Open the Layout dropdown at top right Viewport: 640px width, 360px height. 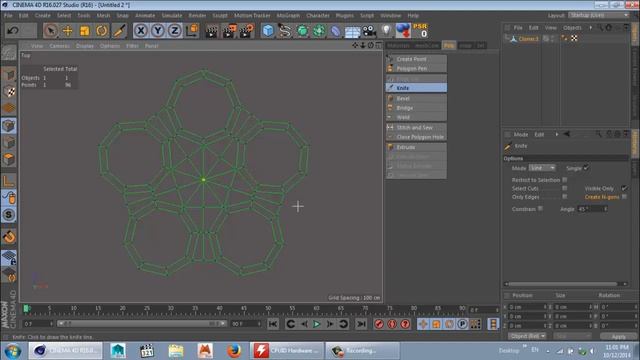tap(599, 15)
